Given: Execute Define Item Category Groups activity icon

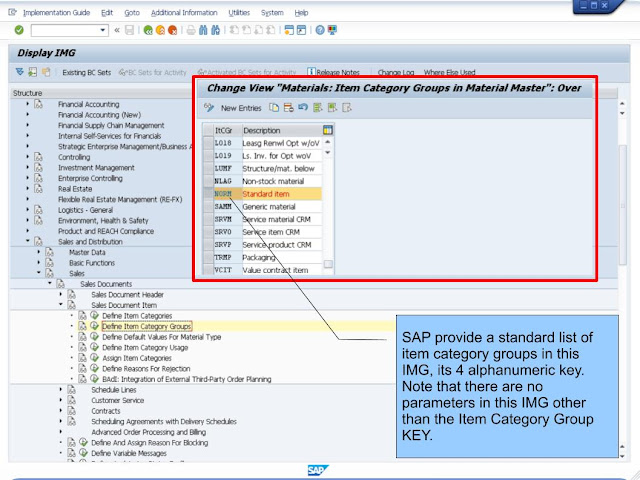Looking at the screenshot, I should click(95, 326).
